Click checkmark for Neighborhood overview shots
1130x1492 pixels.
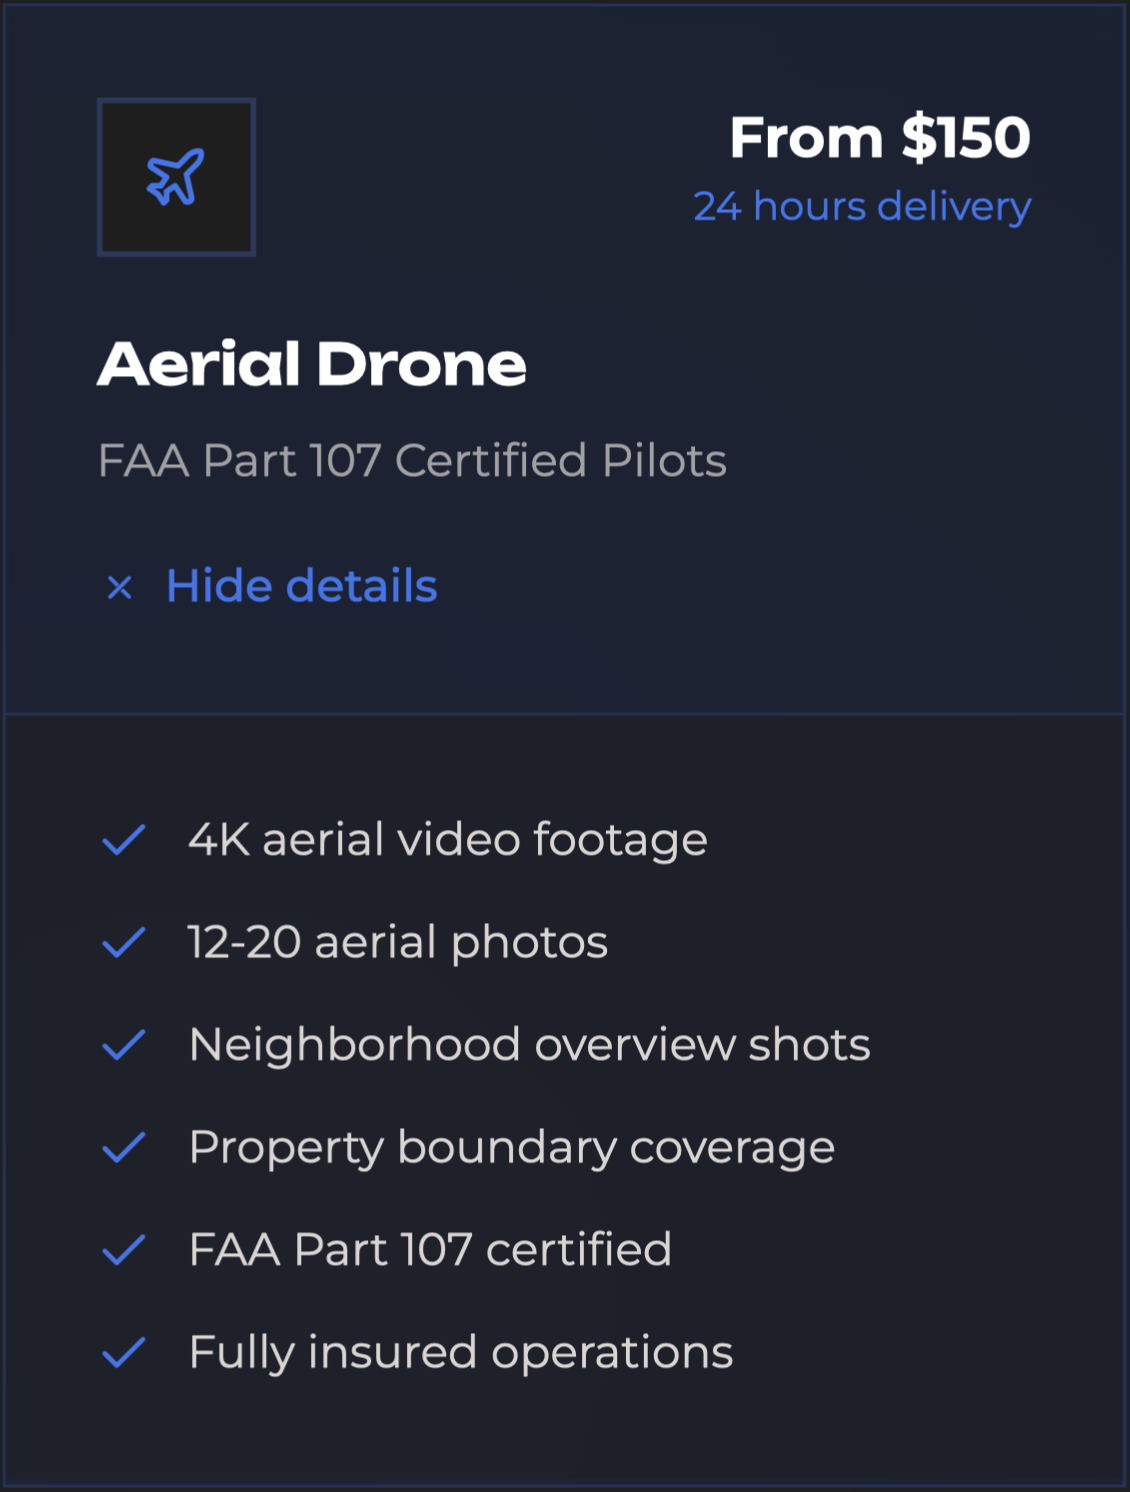(124, 1045)
